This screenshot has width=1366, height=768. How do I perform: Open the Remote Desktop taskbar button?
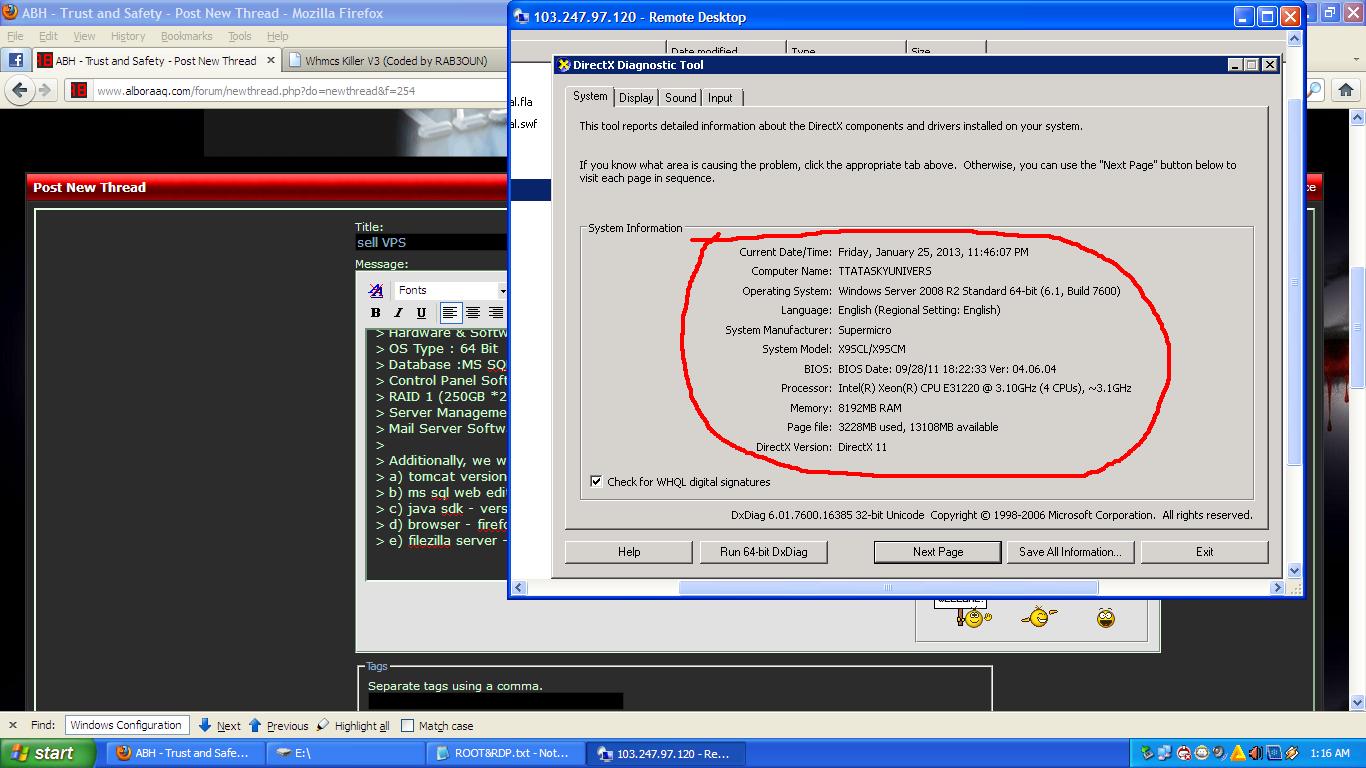[x=666, y=753]
